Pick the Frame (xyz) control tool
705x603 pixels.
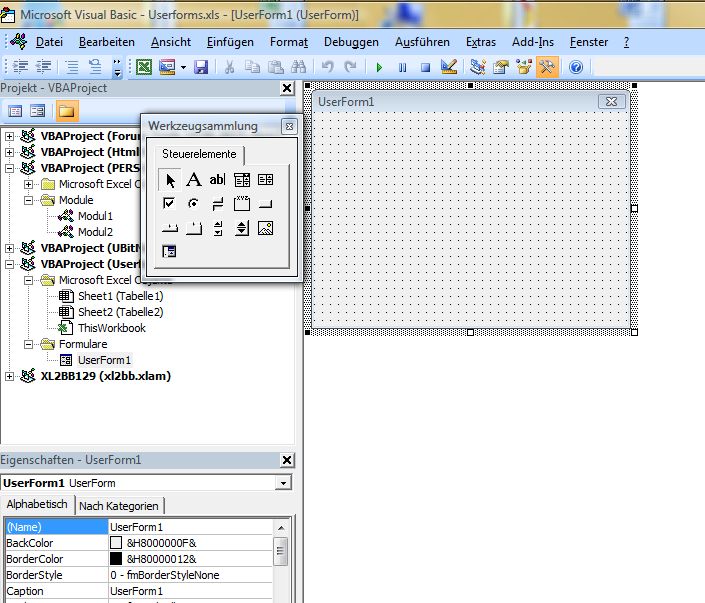tap(242, 204)
